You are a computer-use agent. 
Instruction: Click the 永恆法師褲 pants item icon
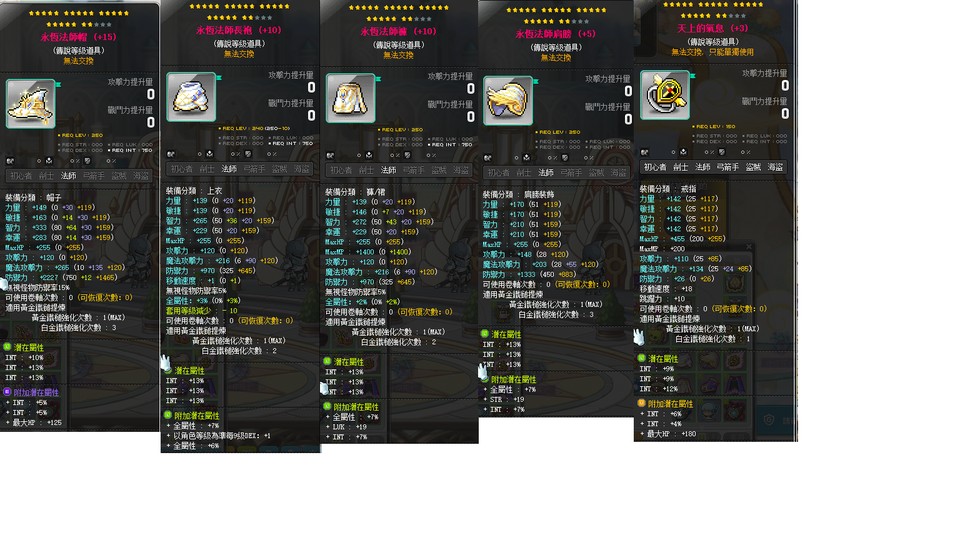350,98
